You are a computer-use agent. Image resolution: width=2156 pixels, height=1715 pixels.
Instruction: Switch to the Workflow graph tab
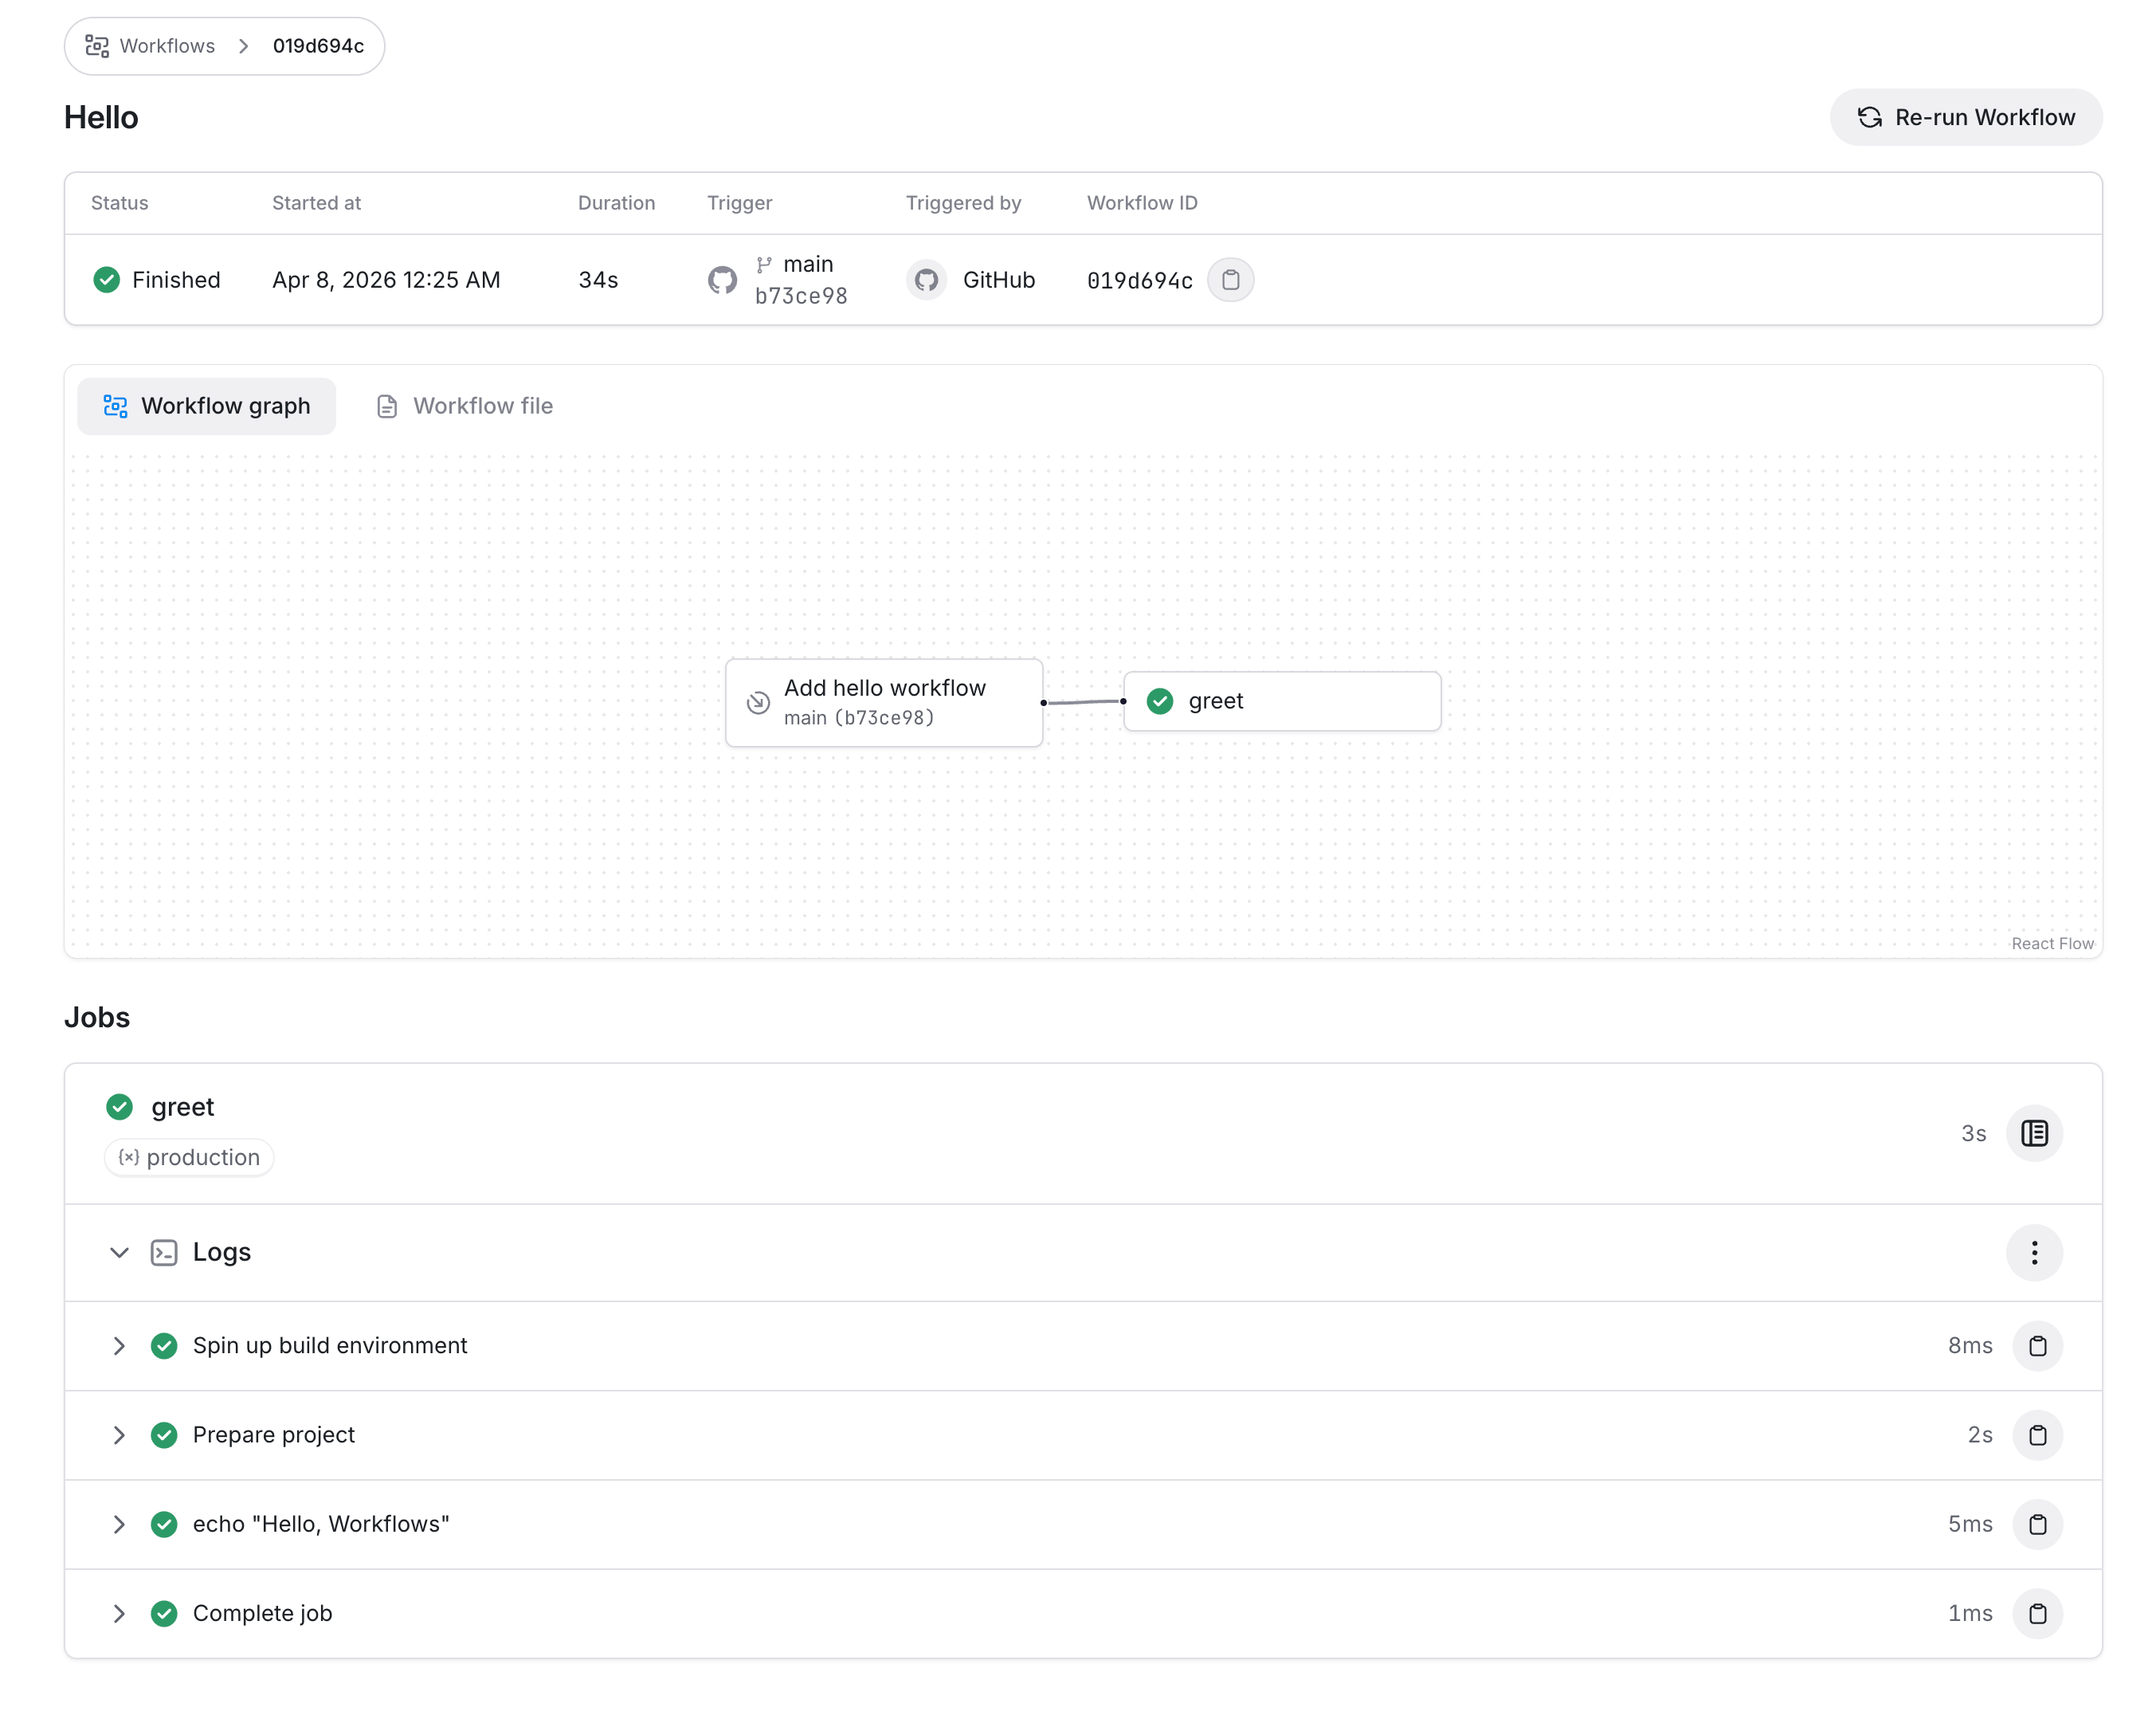[207, 406]
